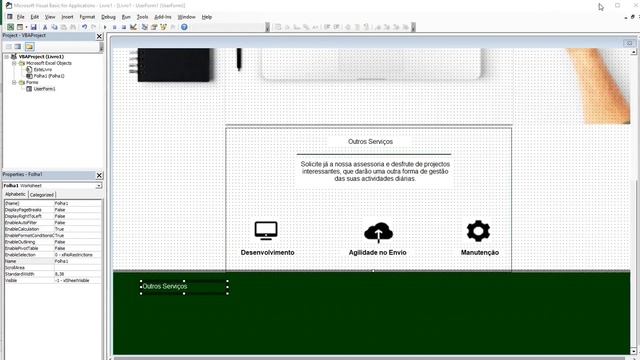Close the Project - VBAProject panel
The height and width of the screenshot is (360, 640).
pyautogui.click(x=99, y=36)
